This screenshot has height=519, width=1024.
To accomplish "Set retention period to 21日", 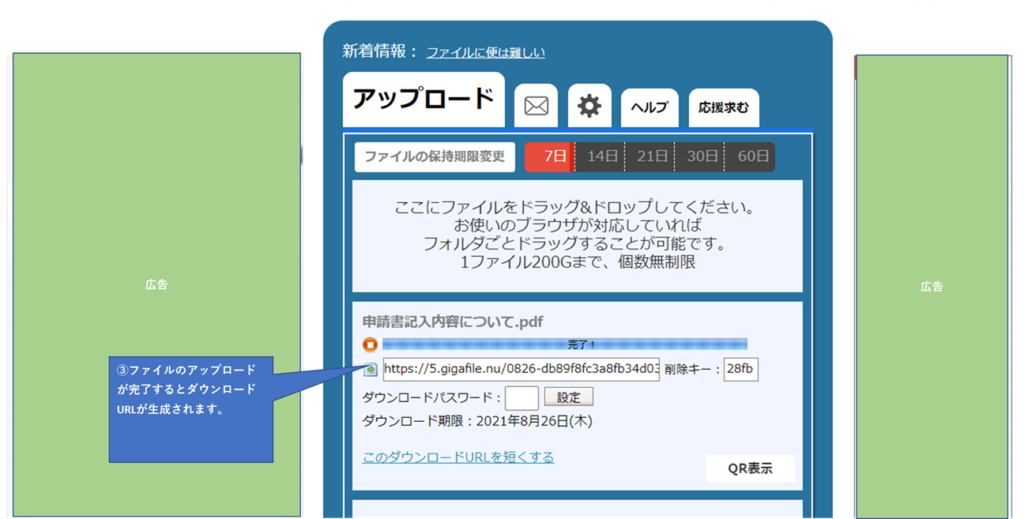I will pos(651,157).
